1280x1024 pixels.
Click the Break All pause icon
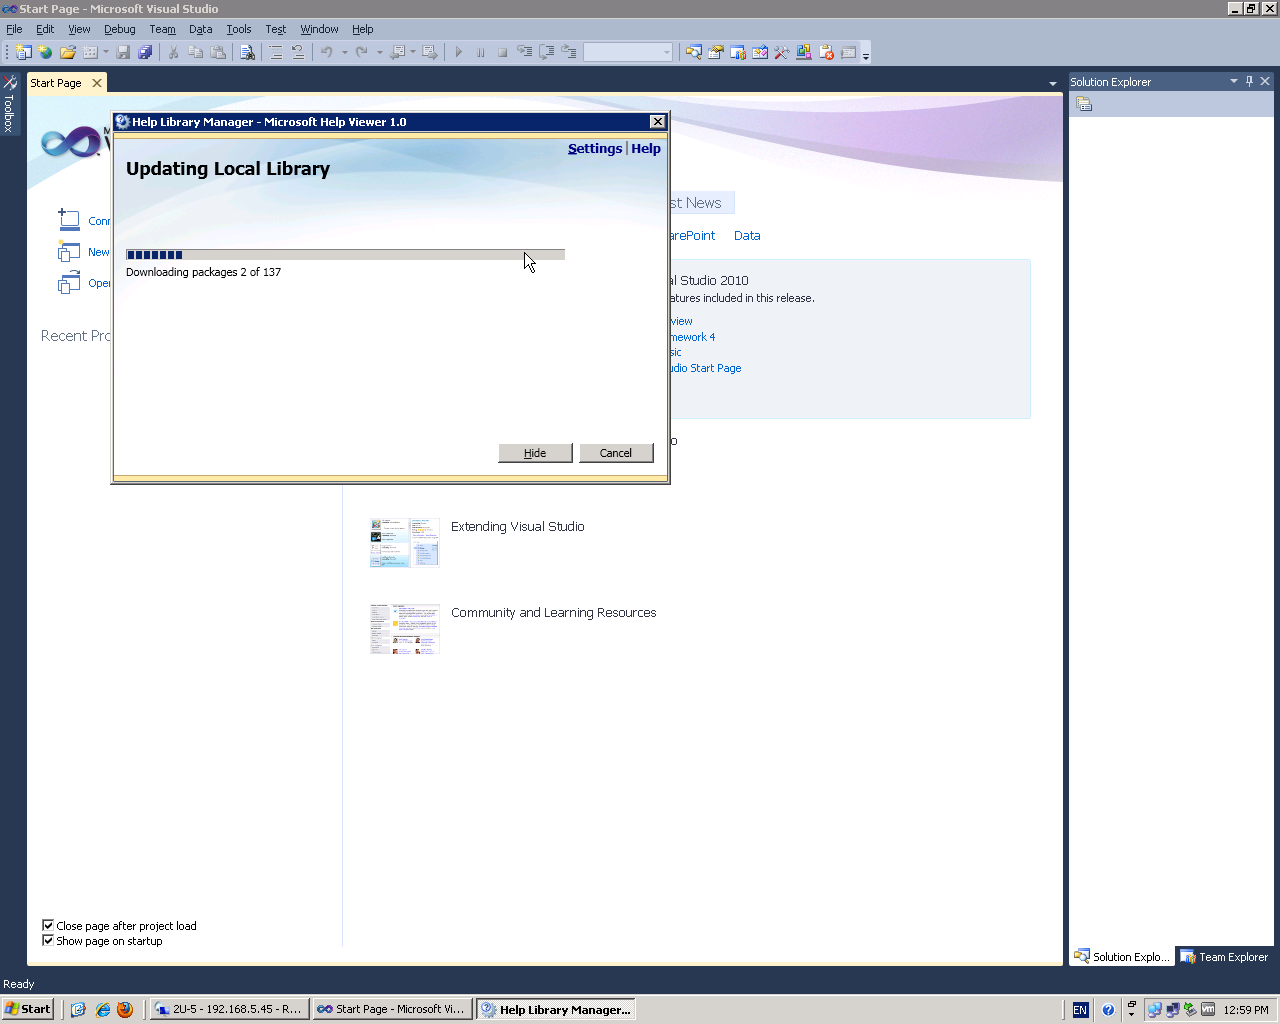pyautogui.click(x=481, y=52)
